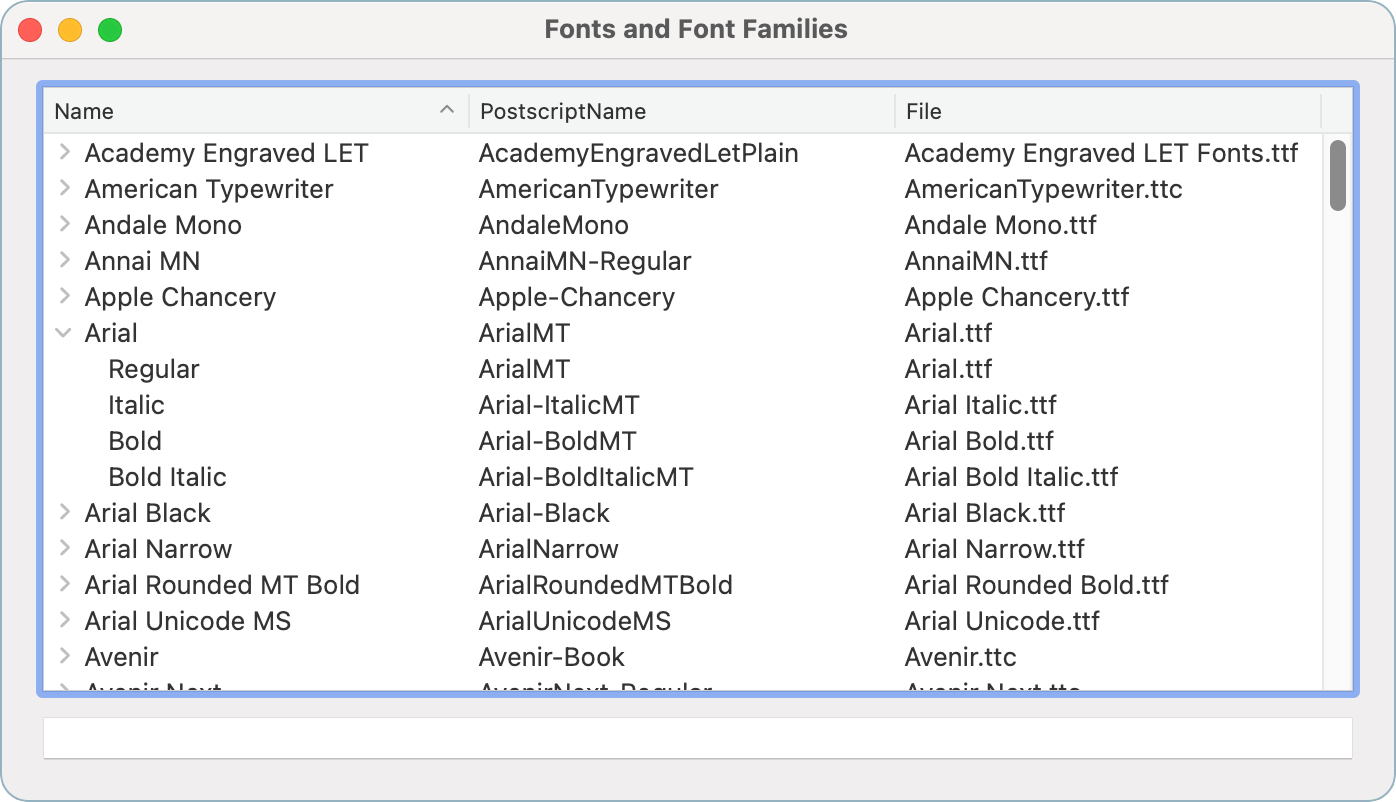Image resolution: width=1396 pixels, height=802 pixels.
Task: Expand the Arial Rounded MT Bold family
Action: pos(64,585)
